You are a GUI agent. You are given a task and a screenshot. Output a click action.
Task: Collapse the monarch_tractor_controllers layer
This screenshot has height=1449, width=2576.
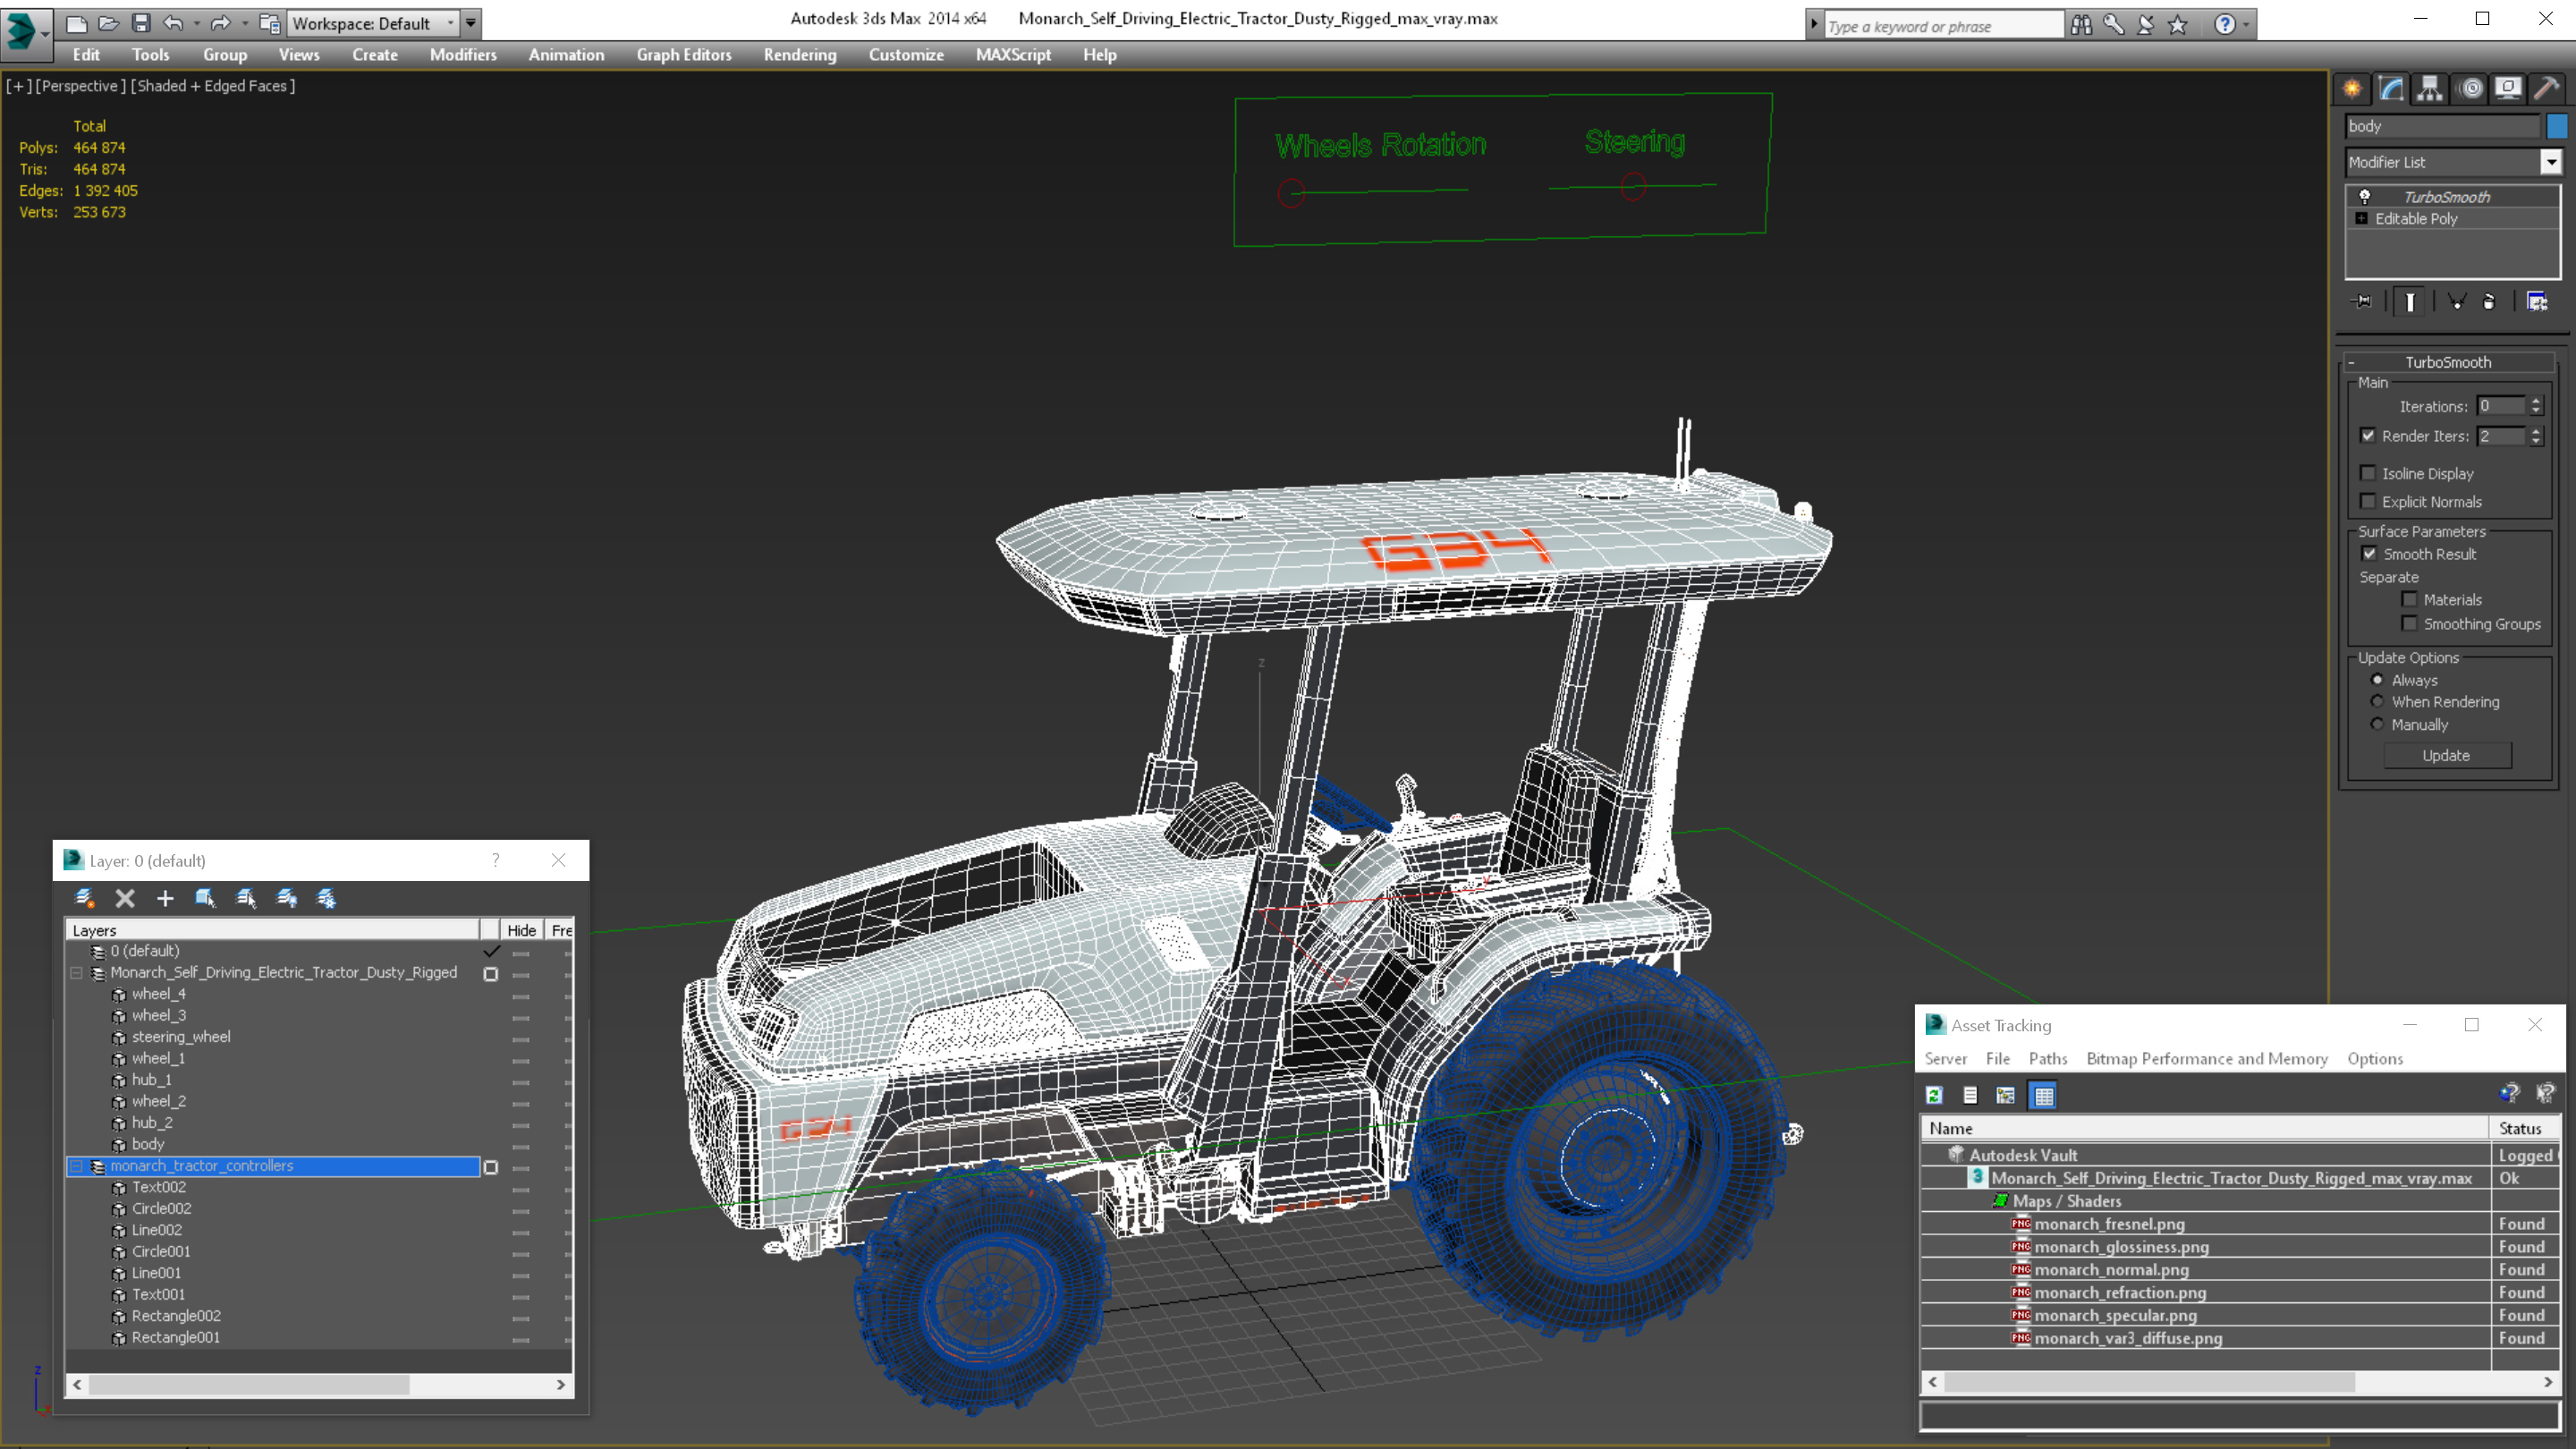coord(76,1166)
